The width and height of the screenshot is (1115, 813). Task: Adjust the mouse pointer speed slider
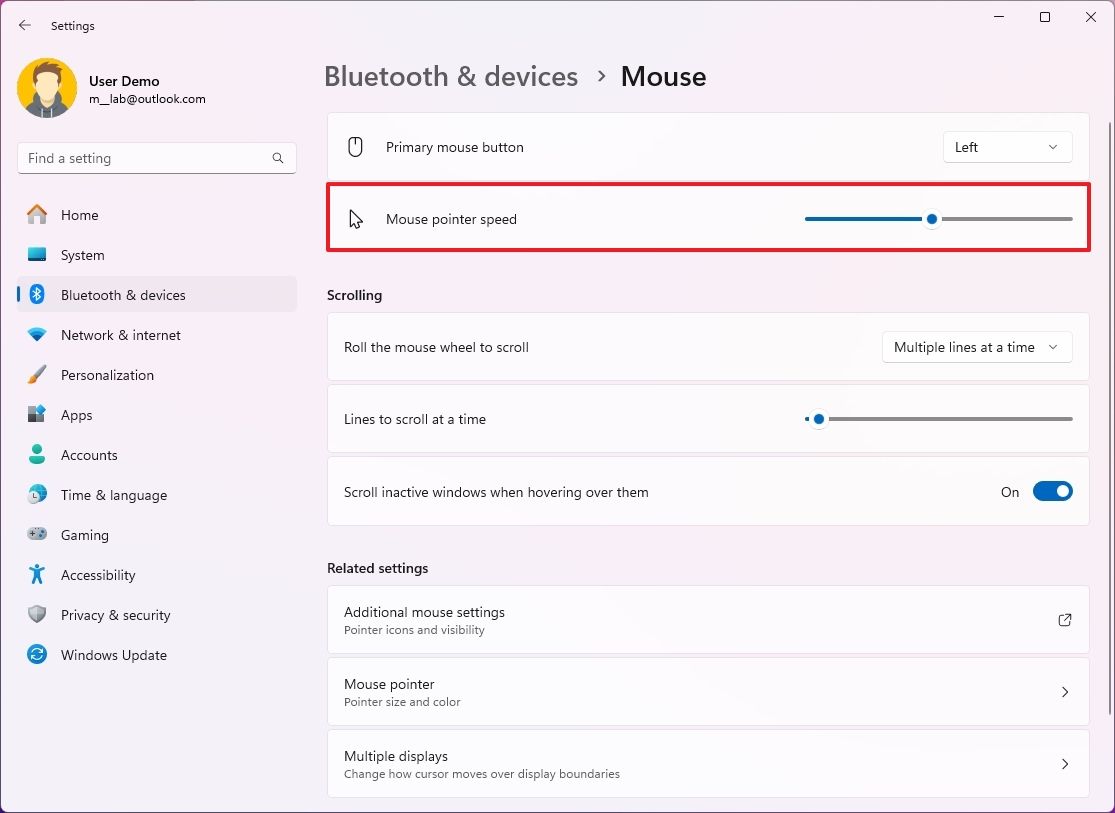tap(931, 218)
